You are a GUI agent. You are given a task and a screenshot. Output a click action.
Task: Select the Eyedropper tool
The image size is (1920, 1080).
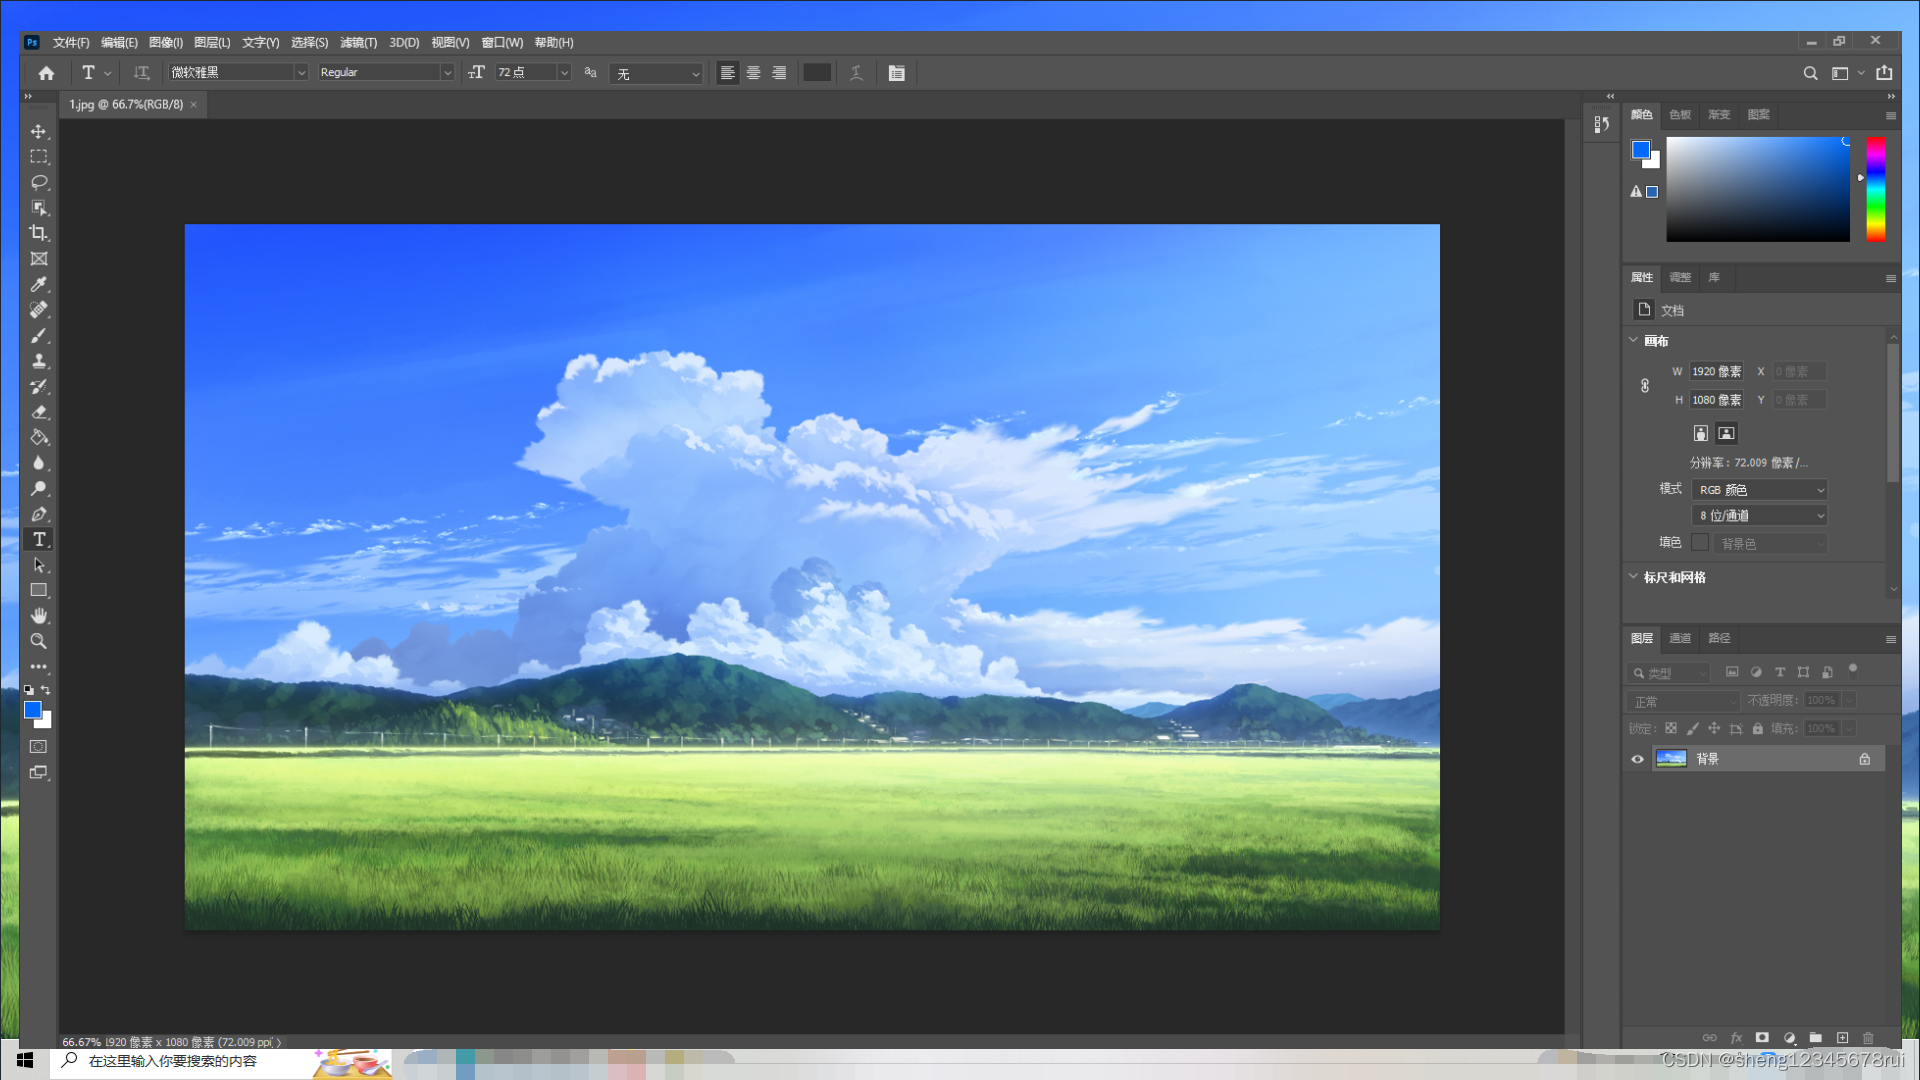[x=38, y=284]
